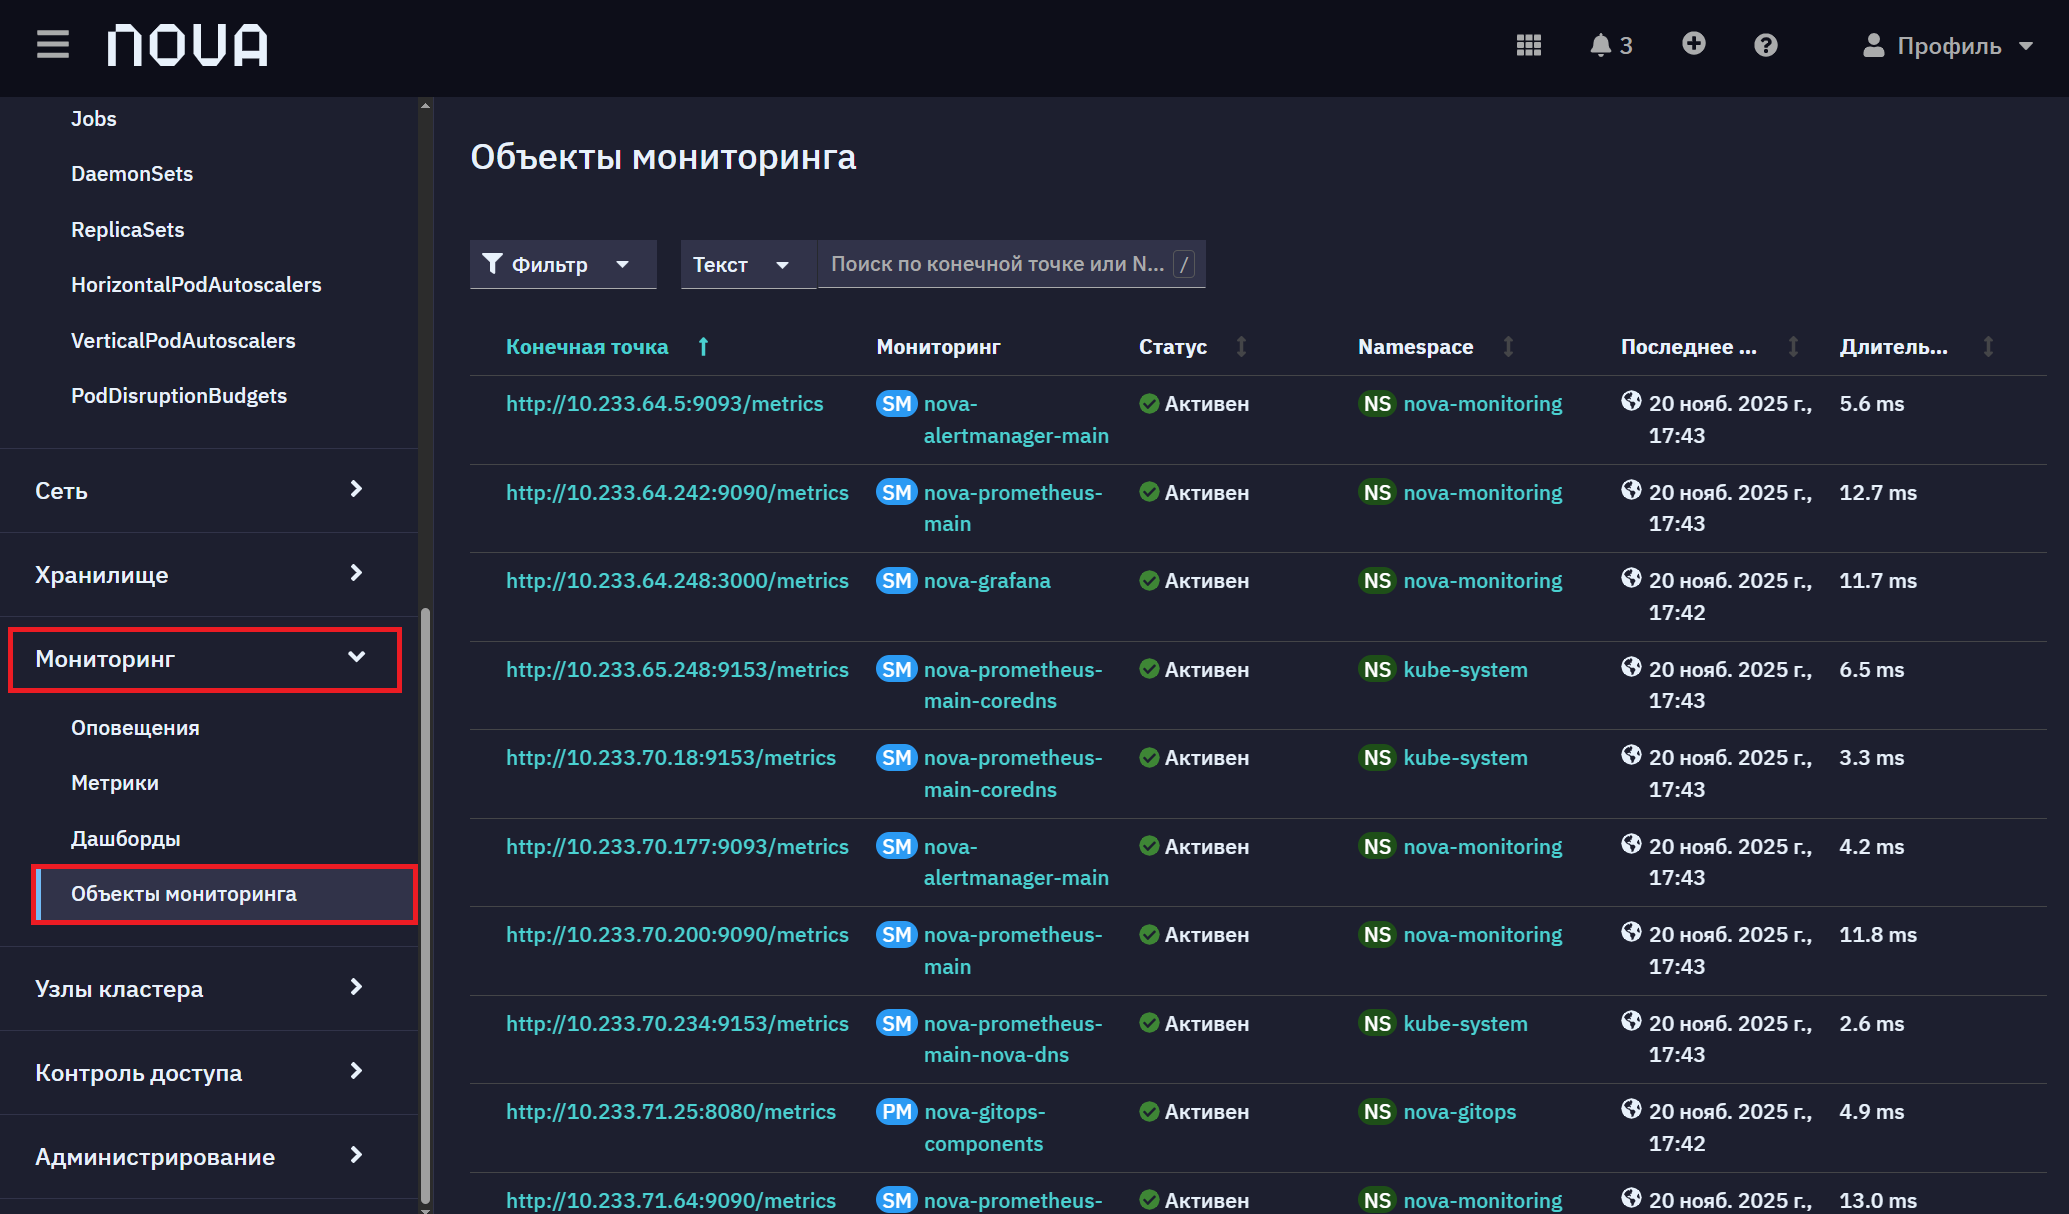Click SM badge in 10.233.64.5 row
This screenshot has height=1214, width=2069.
coord(896,404)
